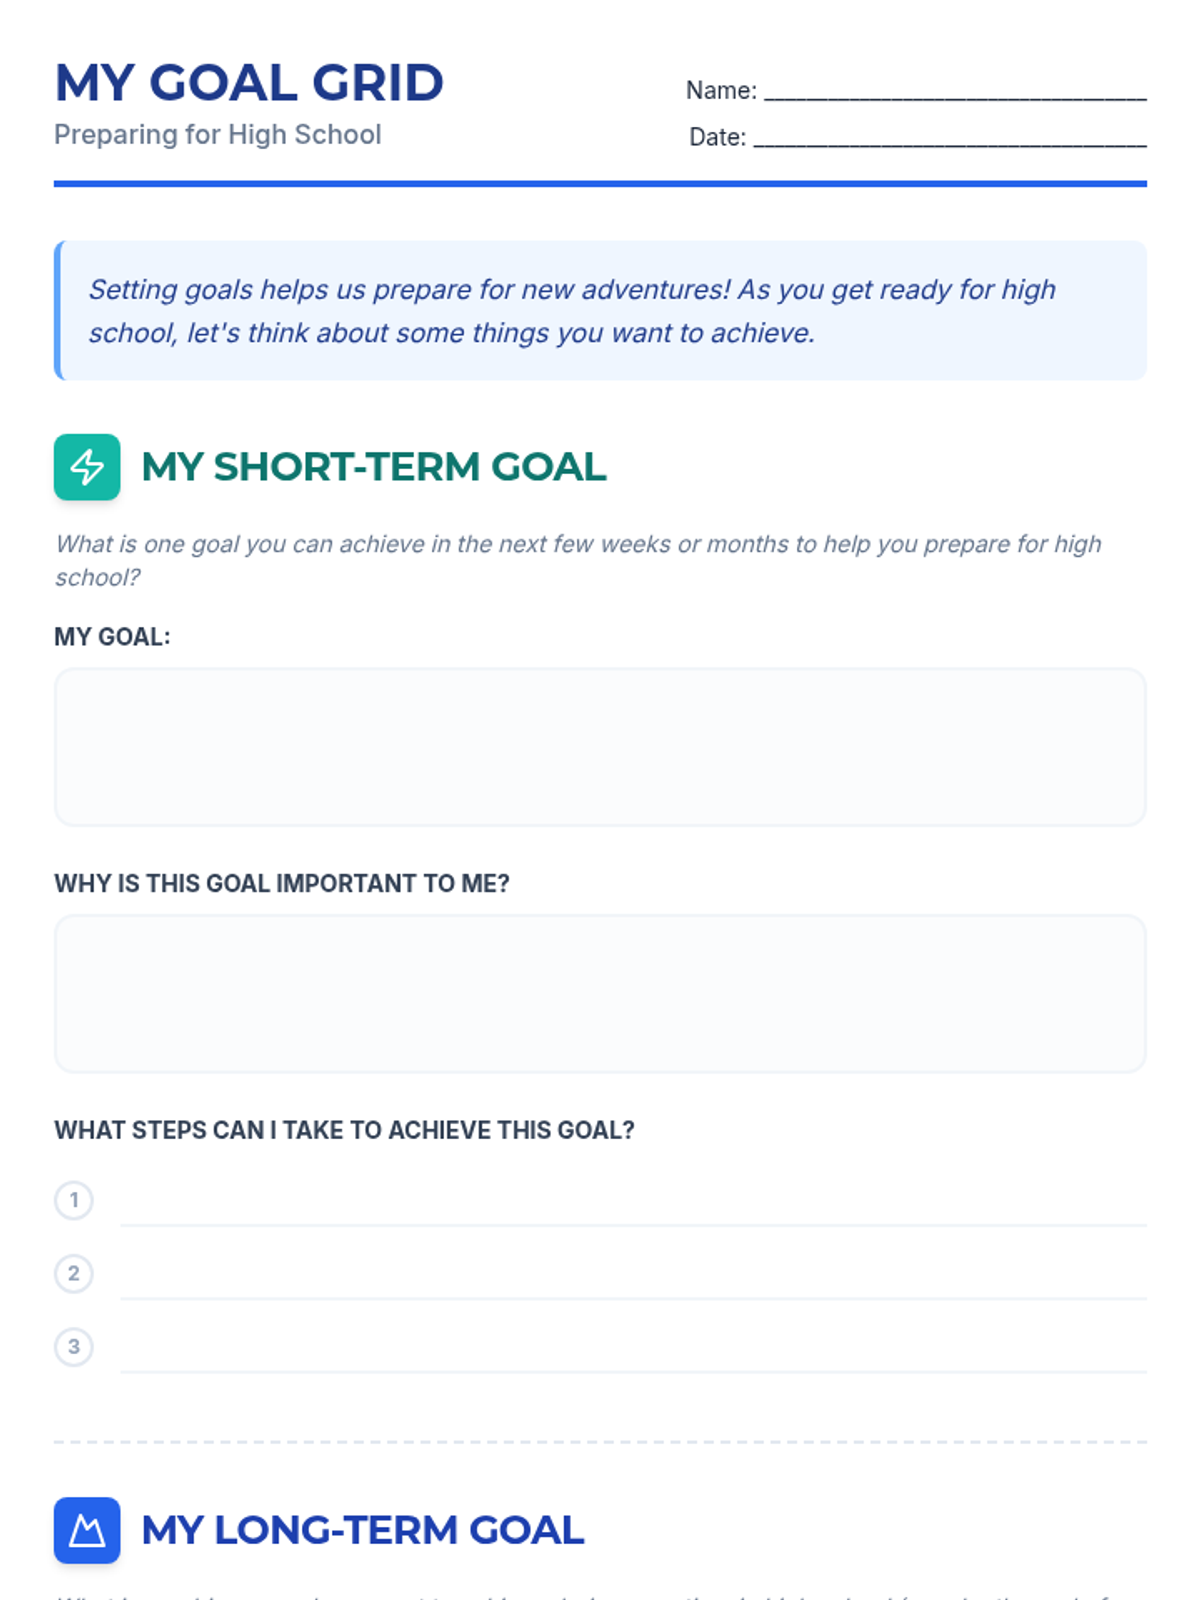Click the Preparing for High School subtitle
The image size is (1200, 1600).
click(218, 135)
